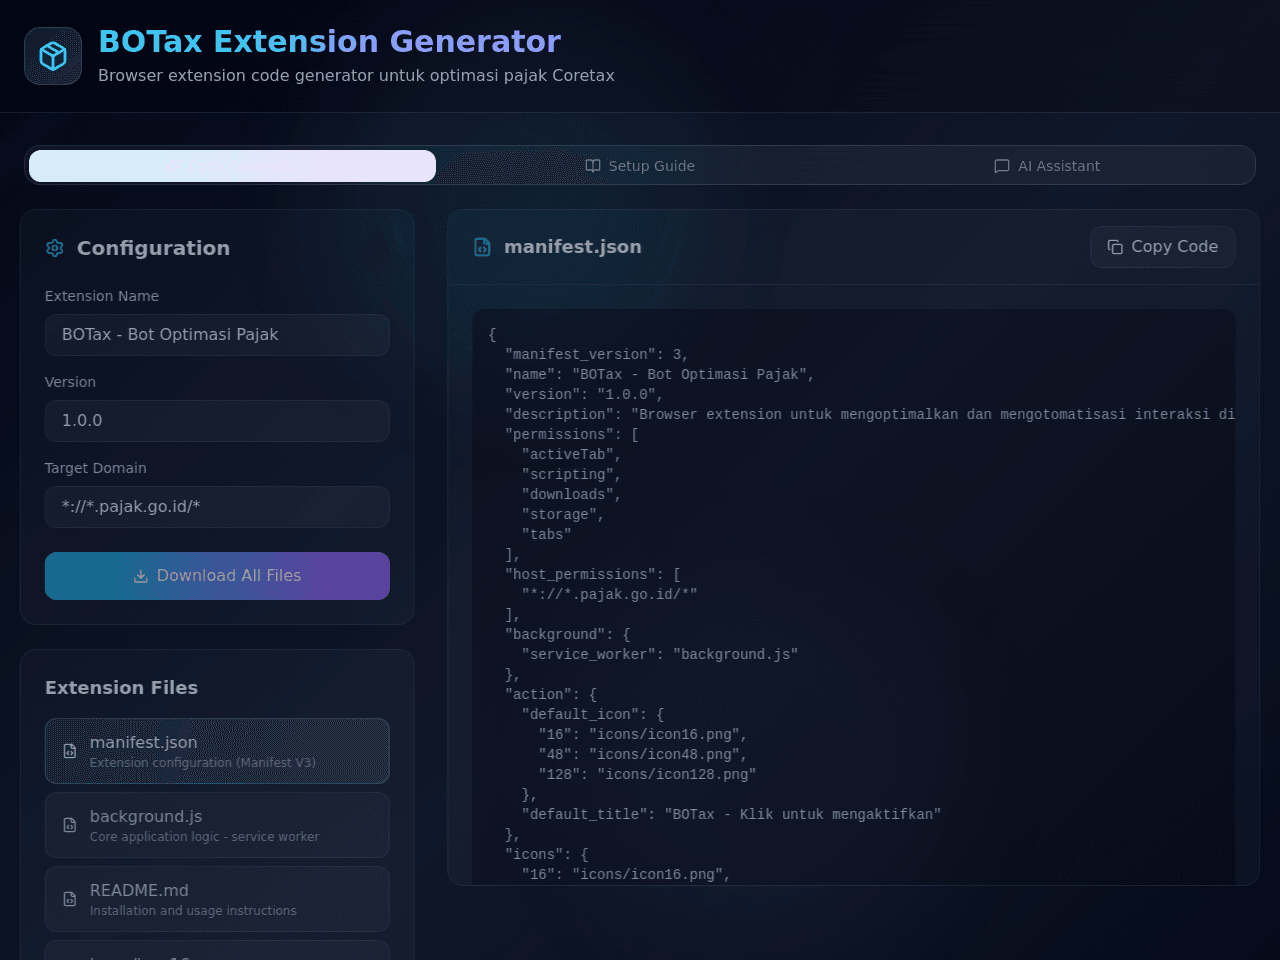Image resolution: width=1280 pixels, height=960 pixels.
Task: Click the Configuration heading text
Action: 153,248
